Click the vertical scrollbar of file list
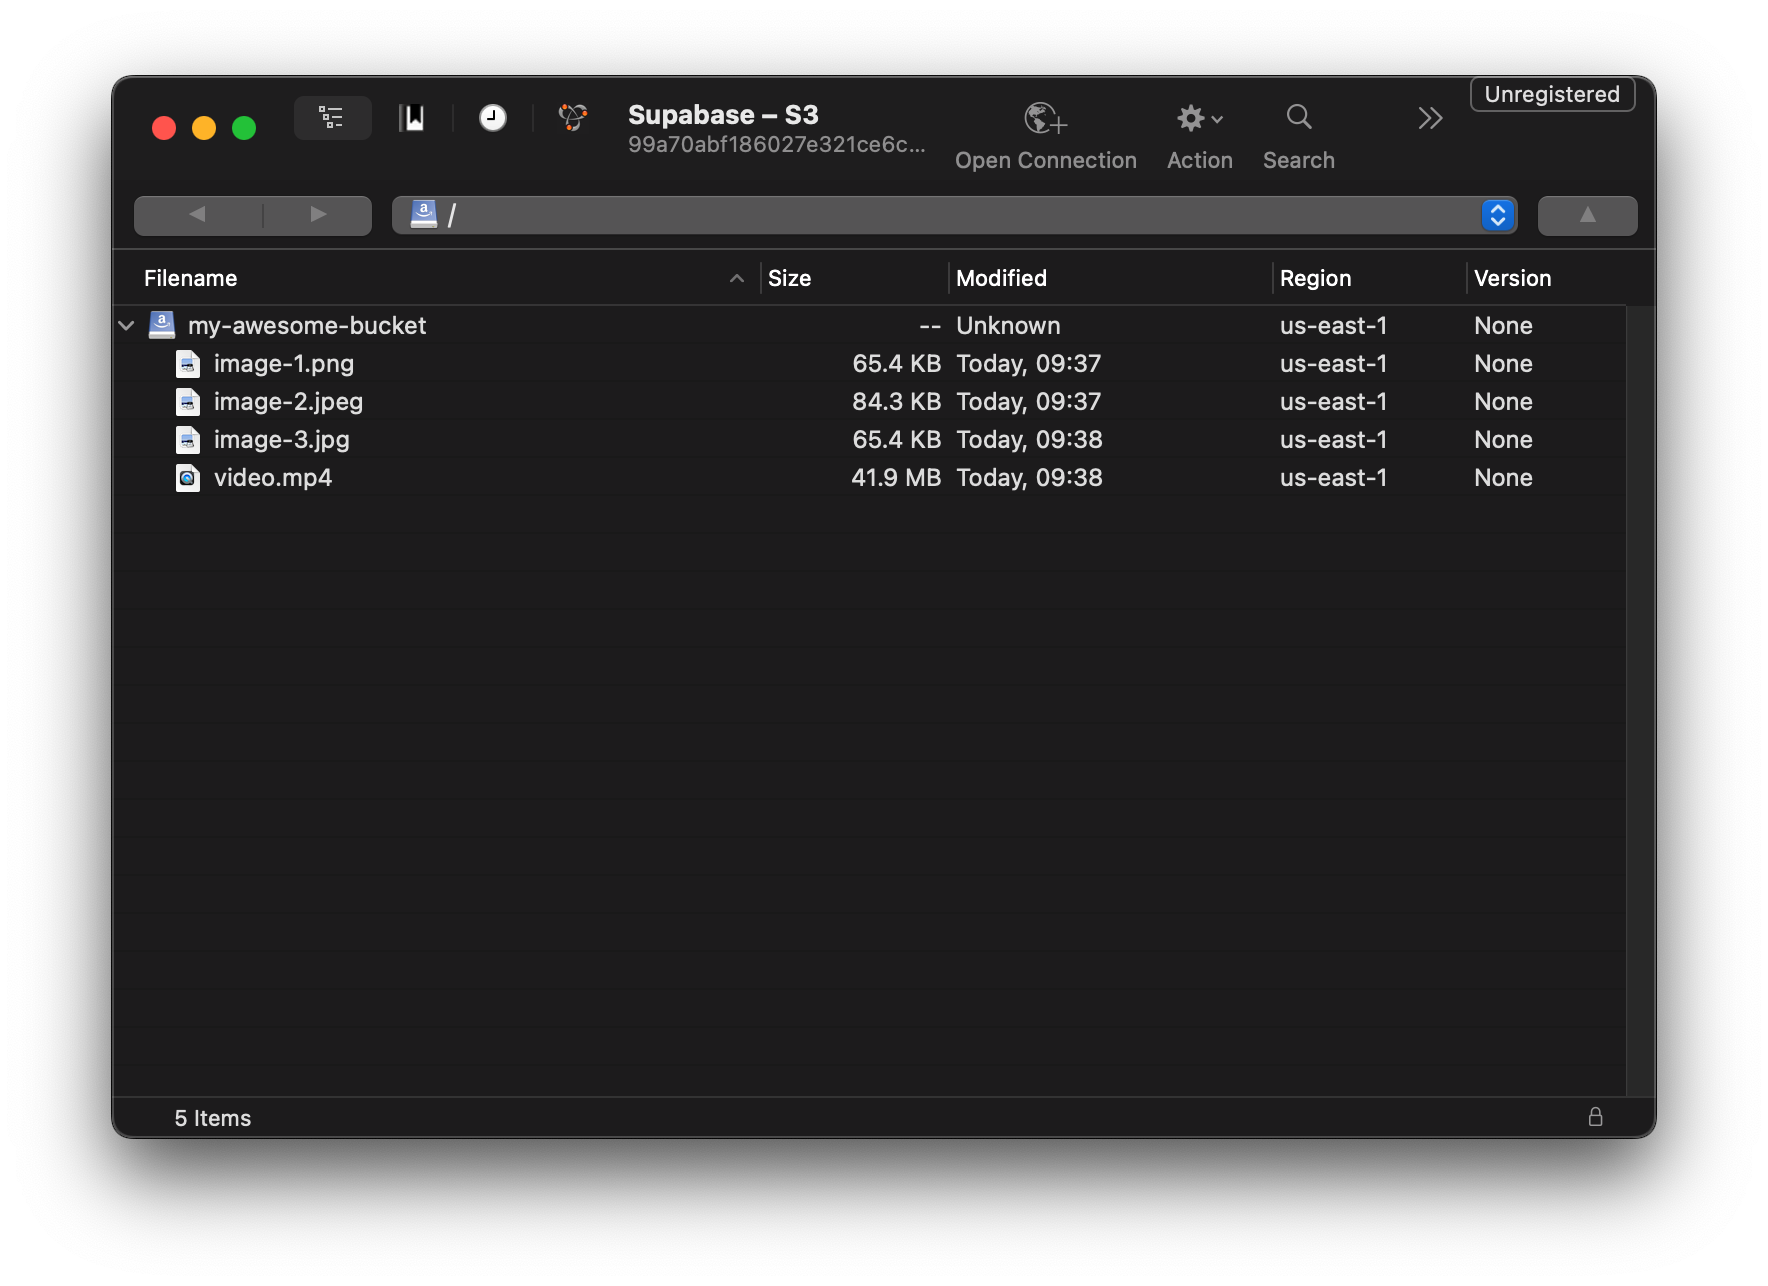Viewport: 1768px width, 1286px height. pos(1640,700)
